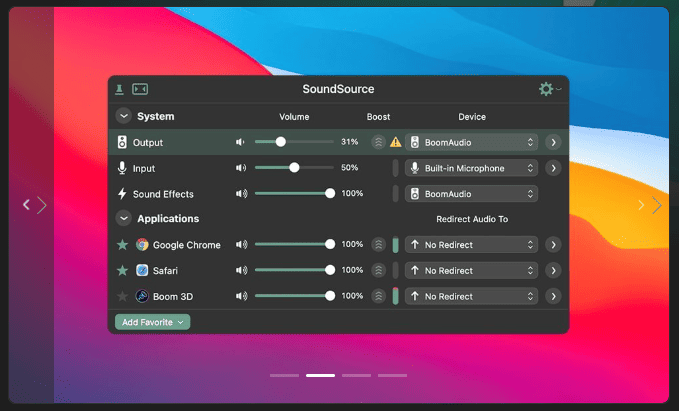Open the Built-in Microphone input dropdown
Image resolution: width=679 pixels, height=411 pixels.
tap(471, 168)
